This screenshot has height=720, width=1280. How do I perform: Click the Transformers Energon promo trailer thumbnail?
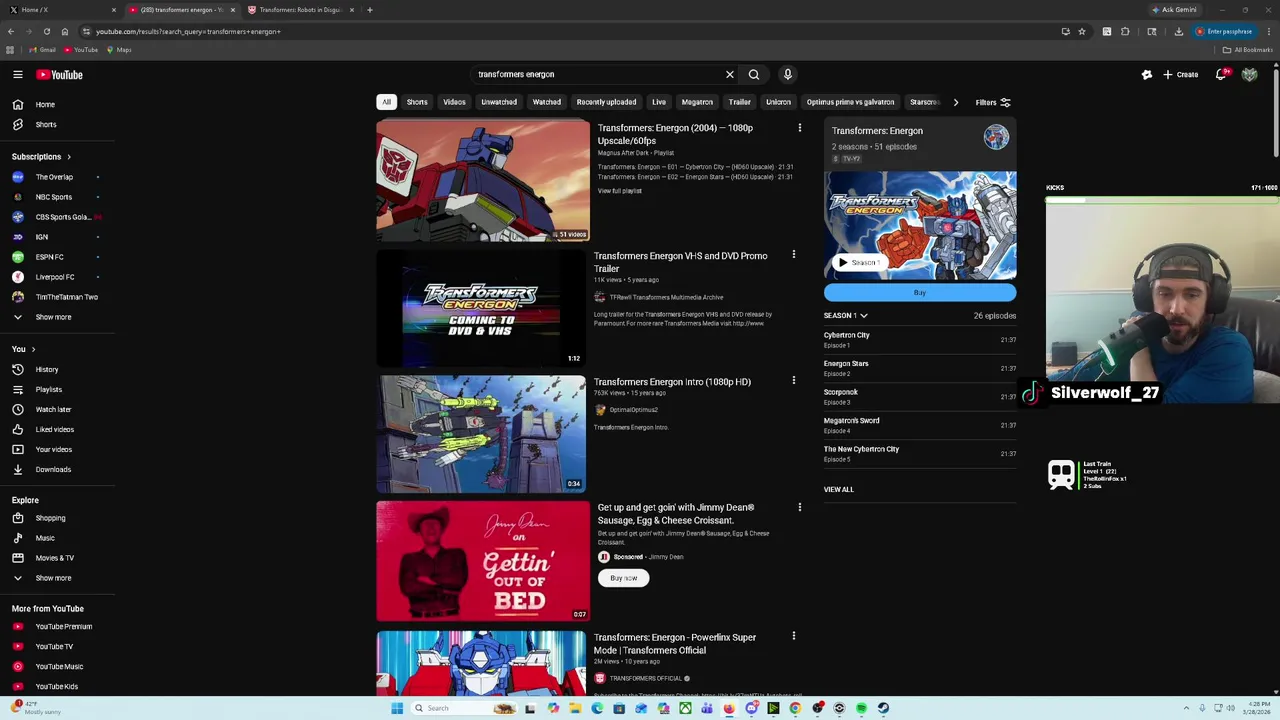coord(481,308)
